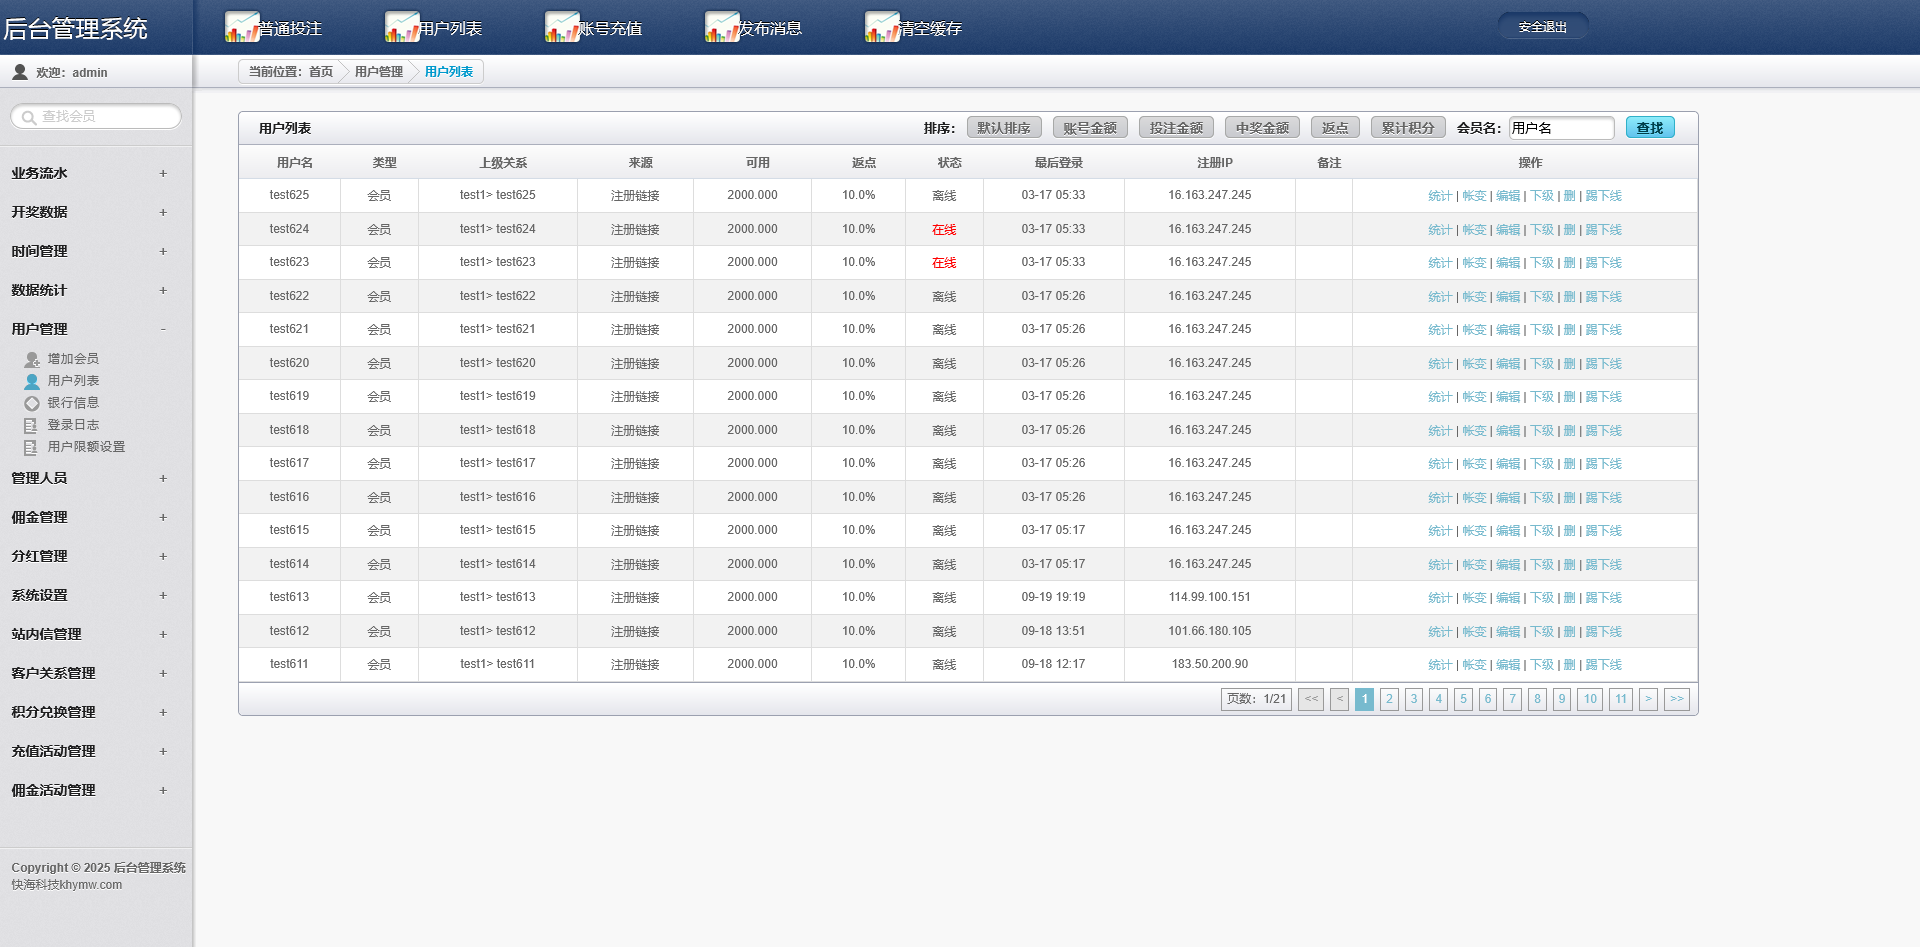The width and height of the screenshot is (1920, 947).
Task: Click the 银行信息 diamond icon in sidebar
Action: (x=32, y=403)
